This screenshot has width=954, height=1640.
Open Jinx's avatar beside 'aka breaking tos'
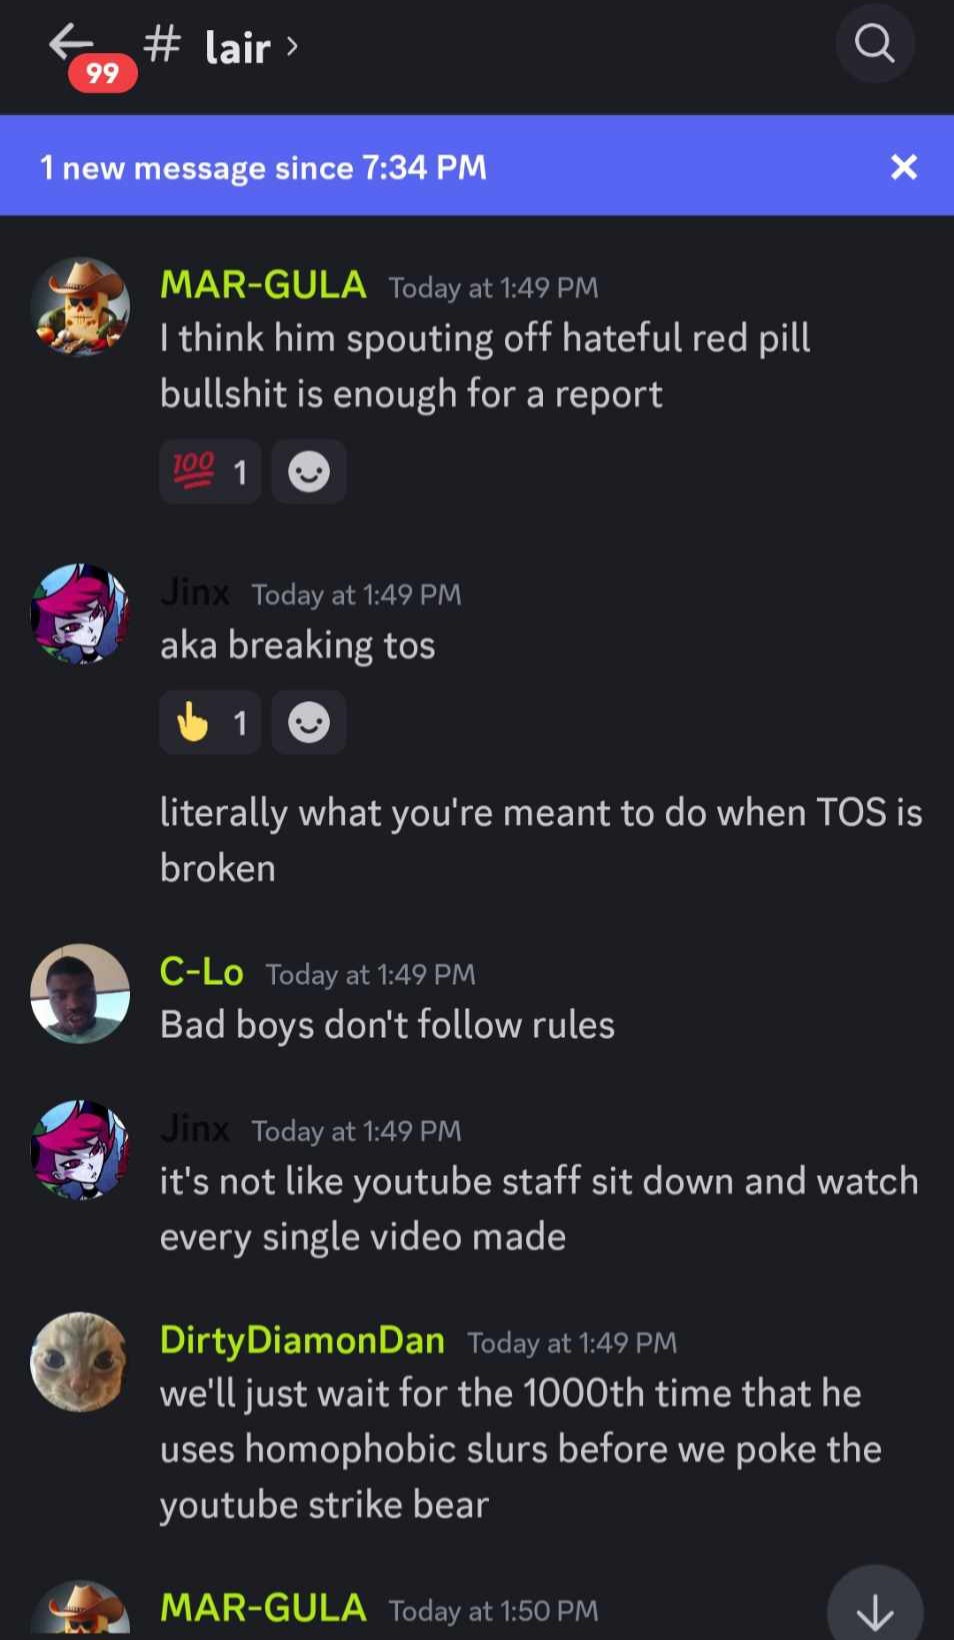[x=80, y=613]
